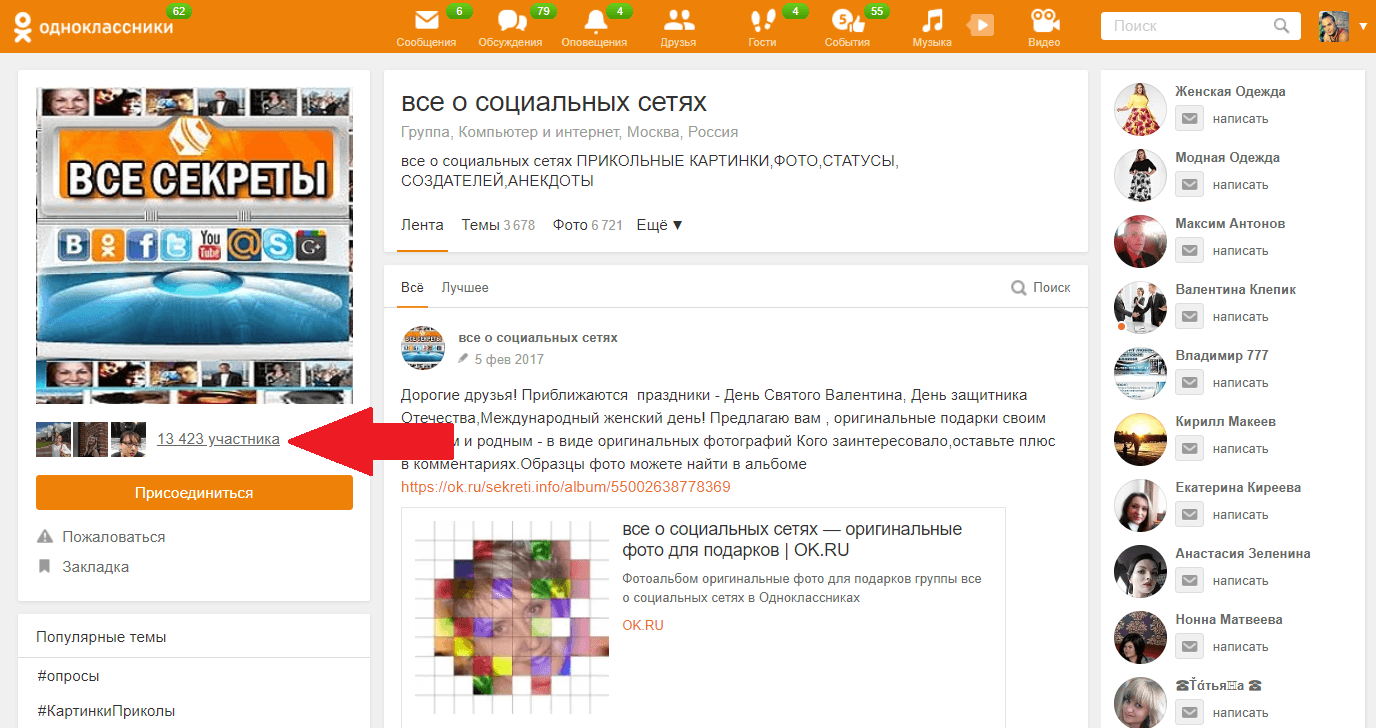Click the Компьютер и интернет category link
Viewport: 1376px width, 728px height.
click(x=539, y=132)
